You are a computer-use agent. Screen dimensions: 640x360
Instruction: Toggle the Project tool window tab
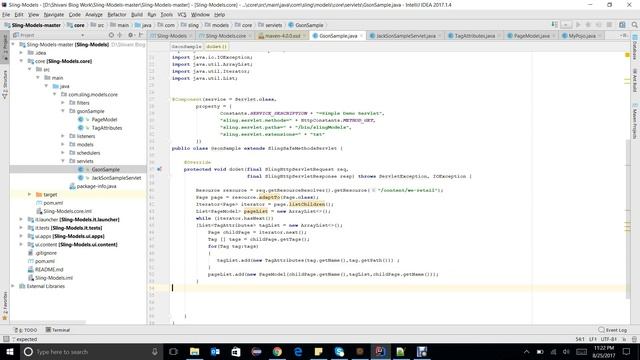coord(5,48)
